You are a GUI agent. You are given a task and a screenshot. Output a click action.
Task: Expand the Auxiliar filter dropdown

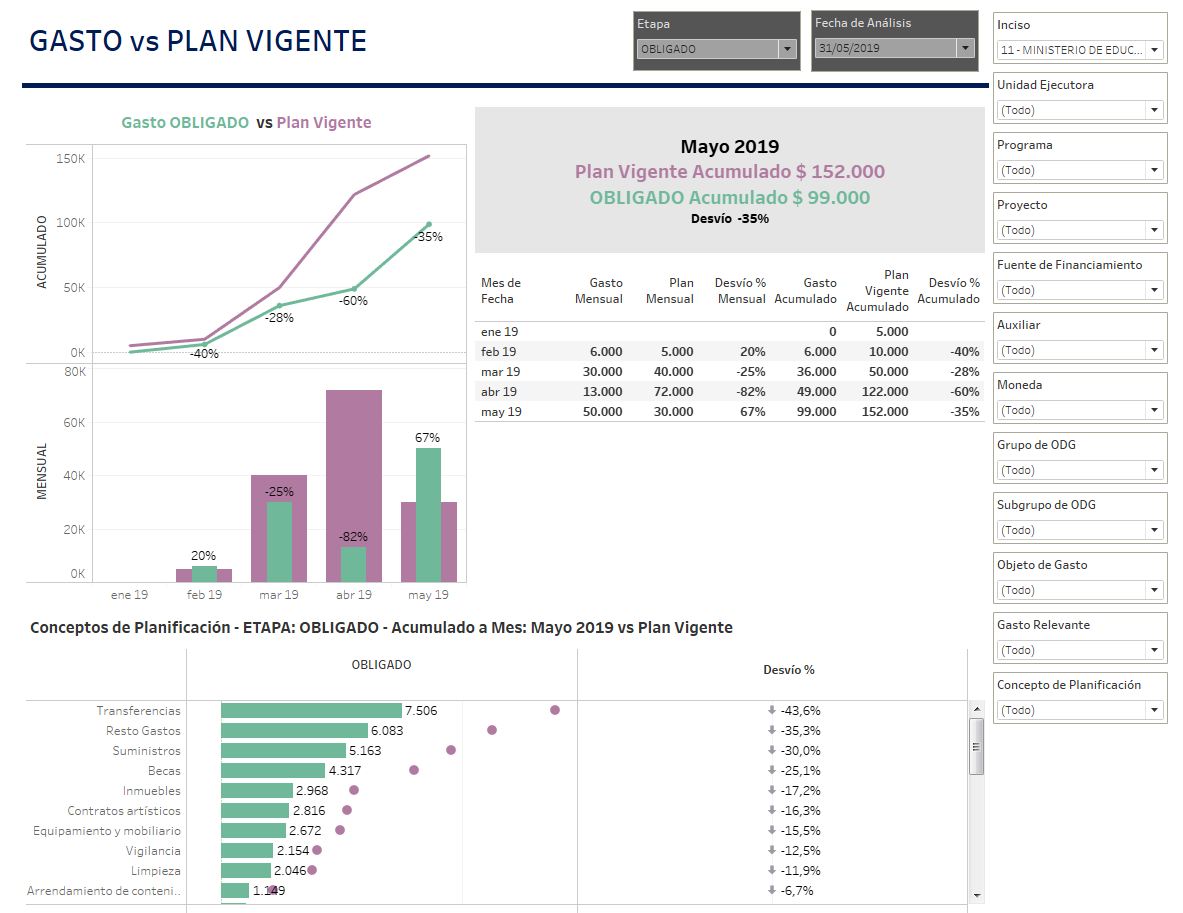pos(1080,350)
